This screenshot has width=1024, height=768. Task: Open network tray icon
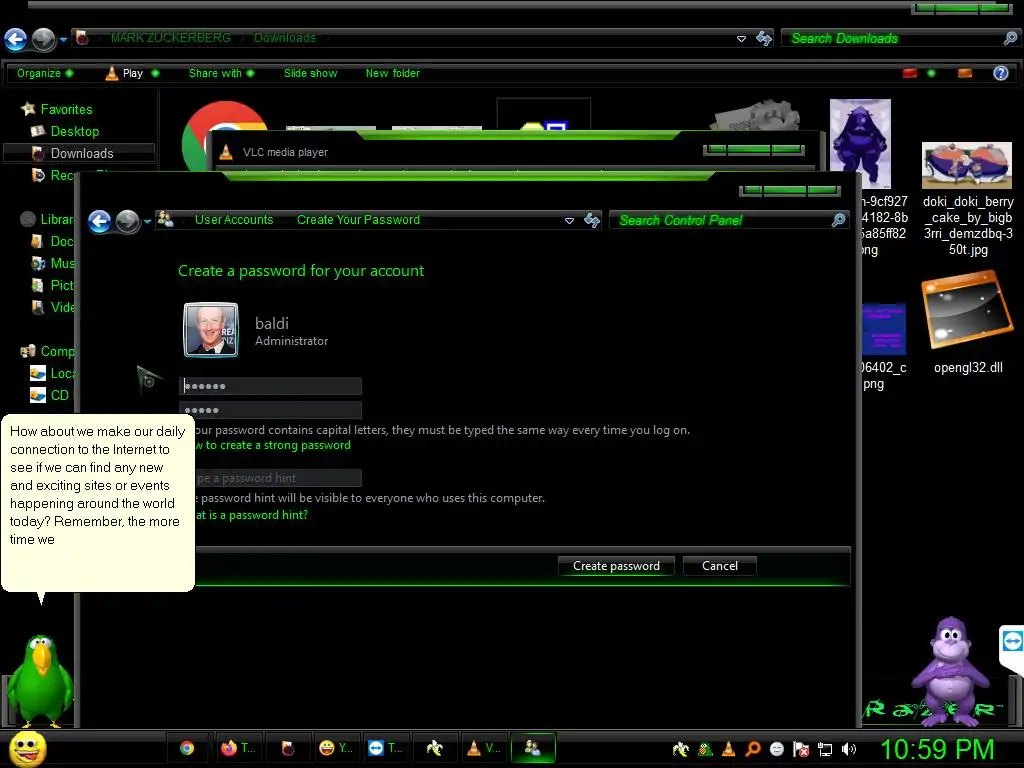(x=825, y=749)
